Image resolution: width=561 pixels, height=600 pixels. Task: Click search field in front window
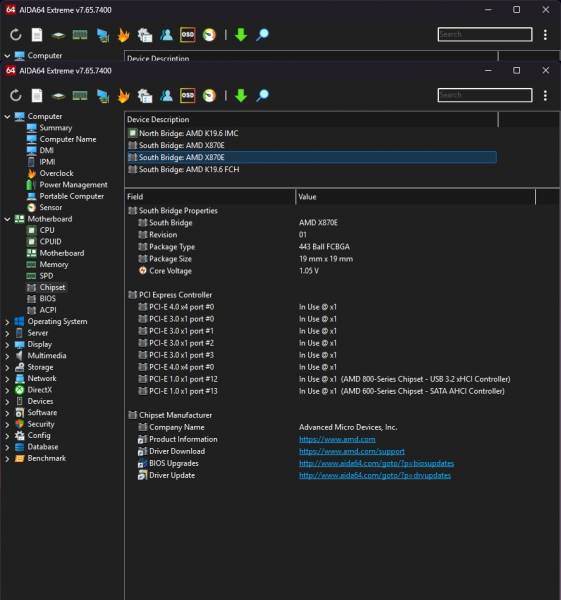pyautogui.click(x=485, y=95)
